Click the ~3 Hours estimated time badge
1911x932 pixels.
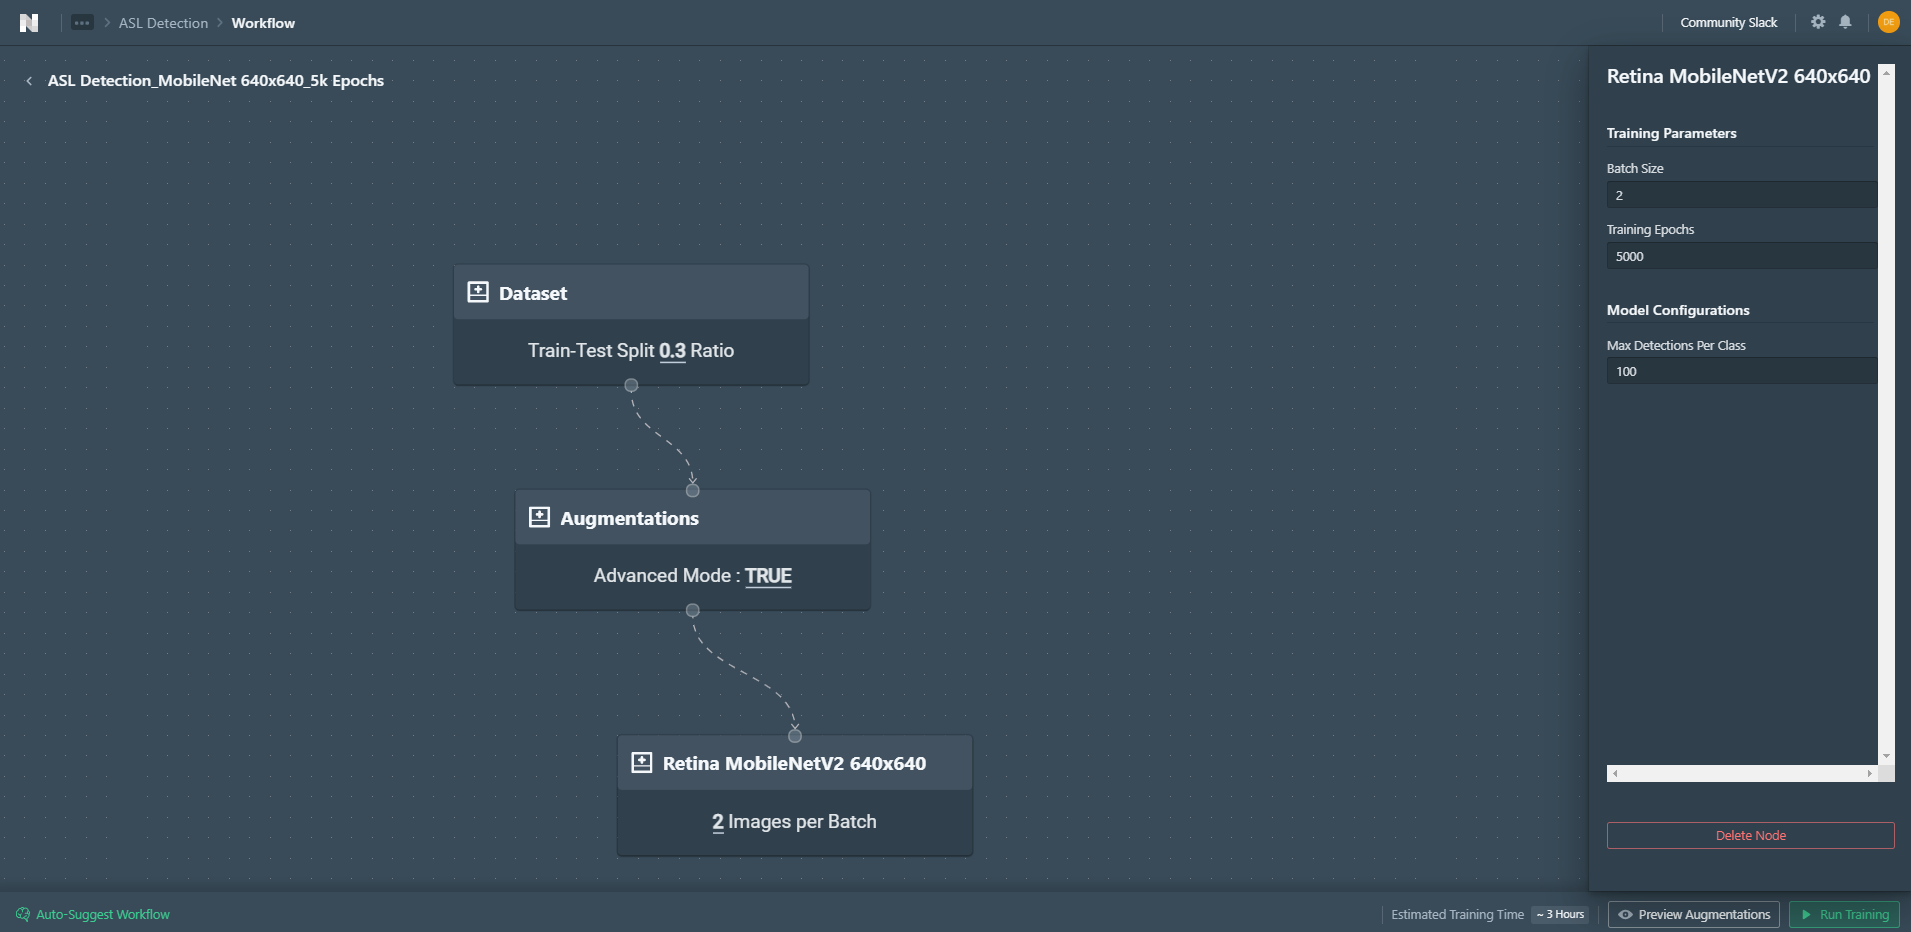1560,914
